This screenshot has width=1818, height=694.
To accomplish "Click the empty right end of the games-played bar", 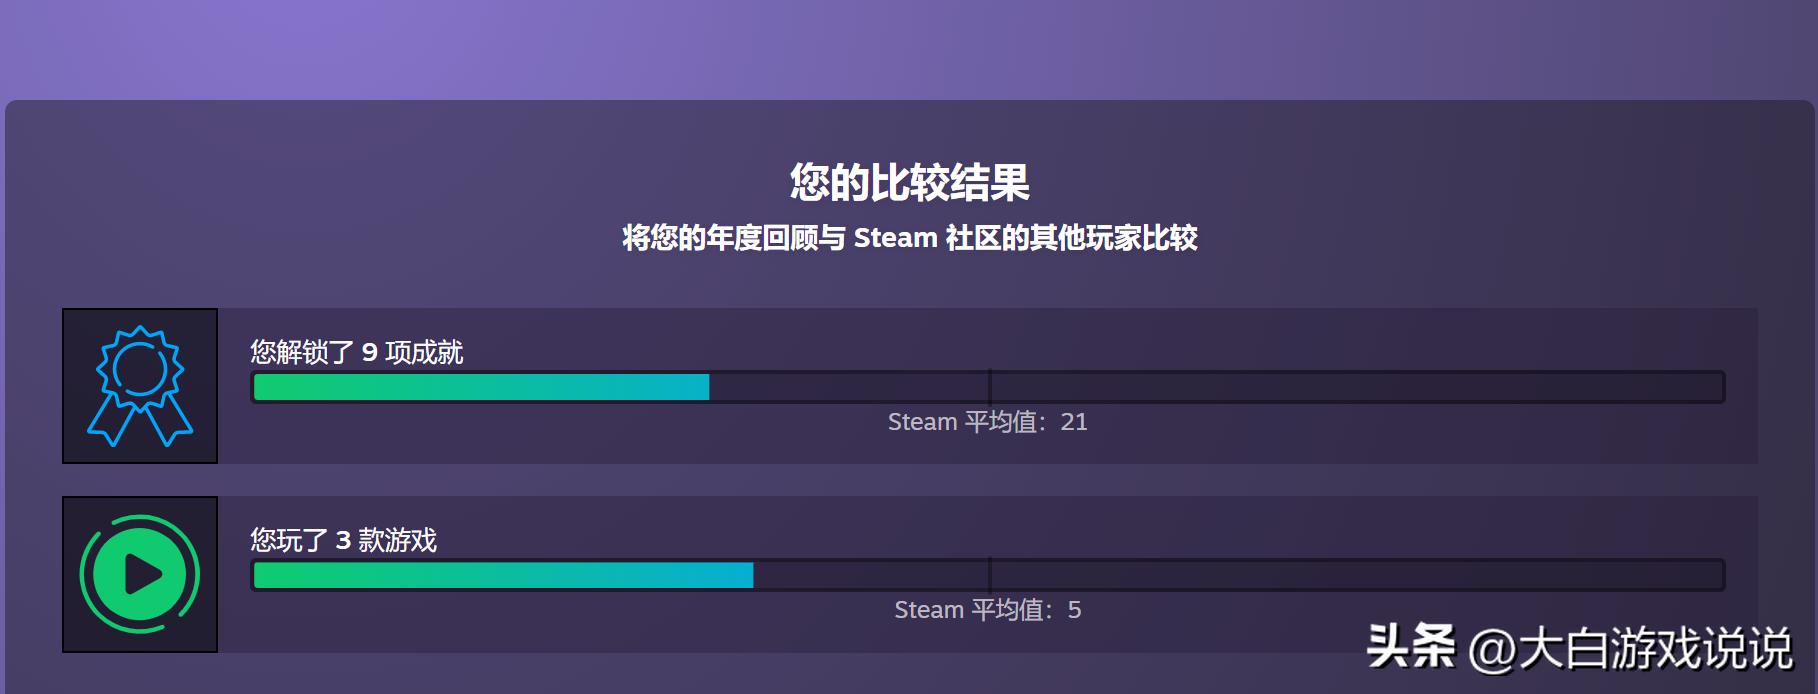I will point(1650,575).
